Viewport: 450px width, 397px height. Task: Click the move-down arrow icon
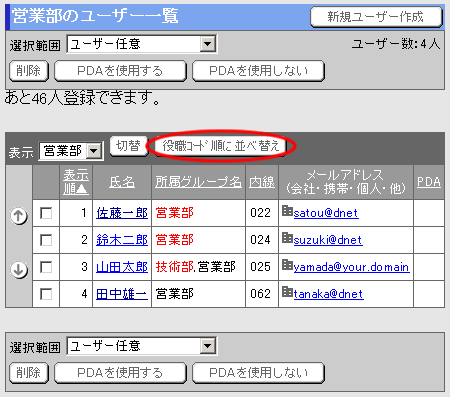[x=19, y=269]
